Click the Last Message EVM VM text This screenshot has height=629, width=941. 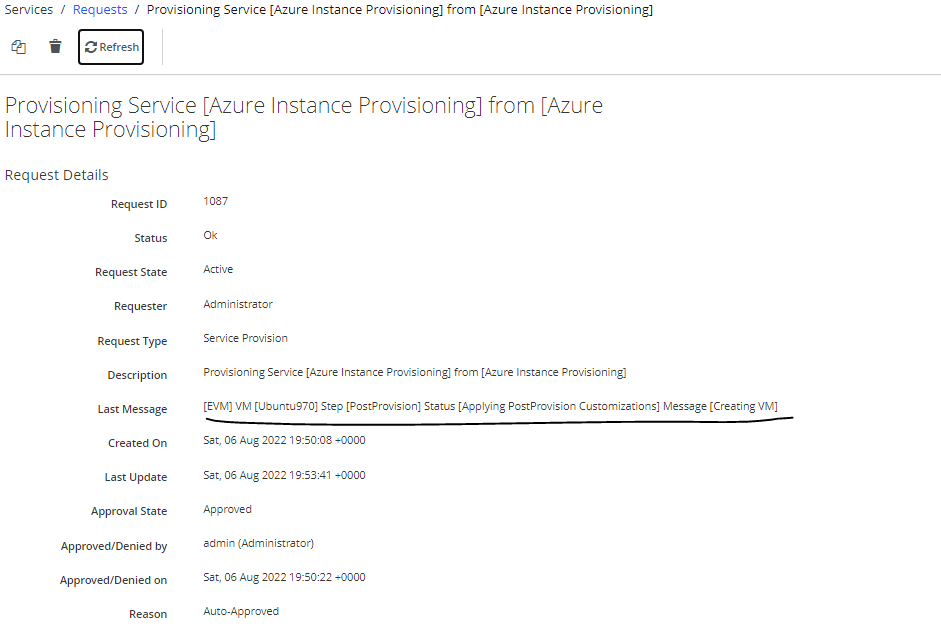pos(490,406)
